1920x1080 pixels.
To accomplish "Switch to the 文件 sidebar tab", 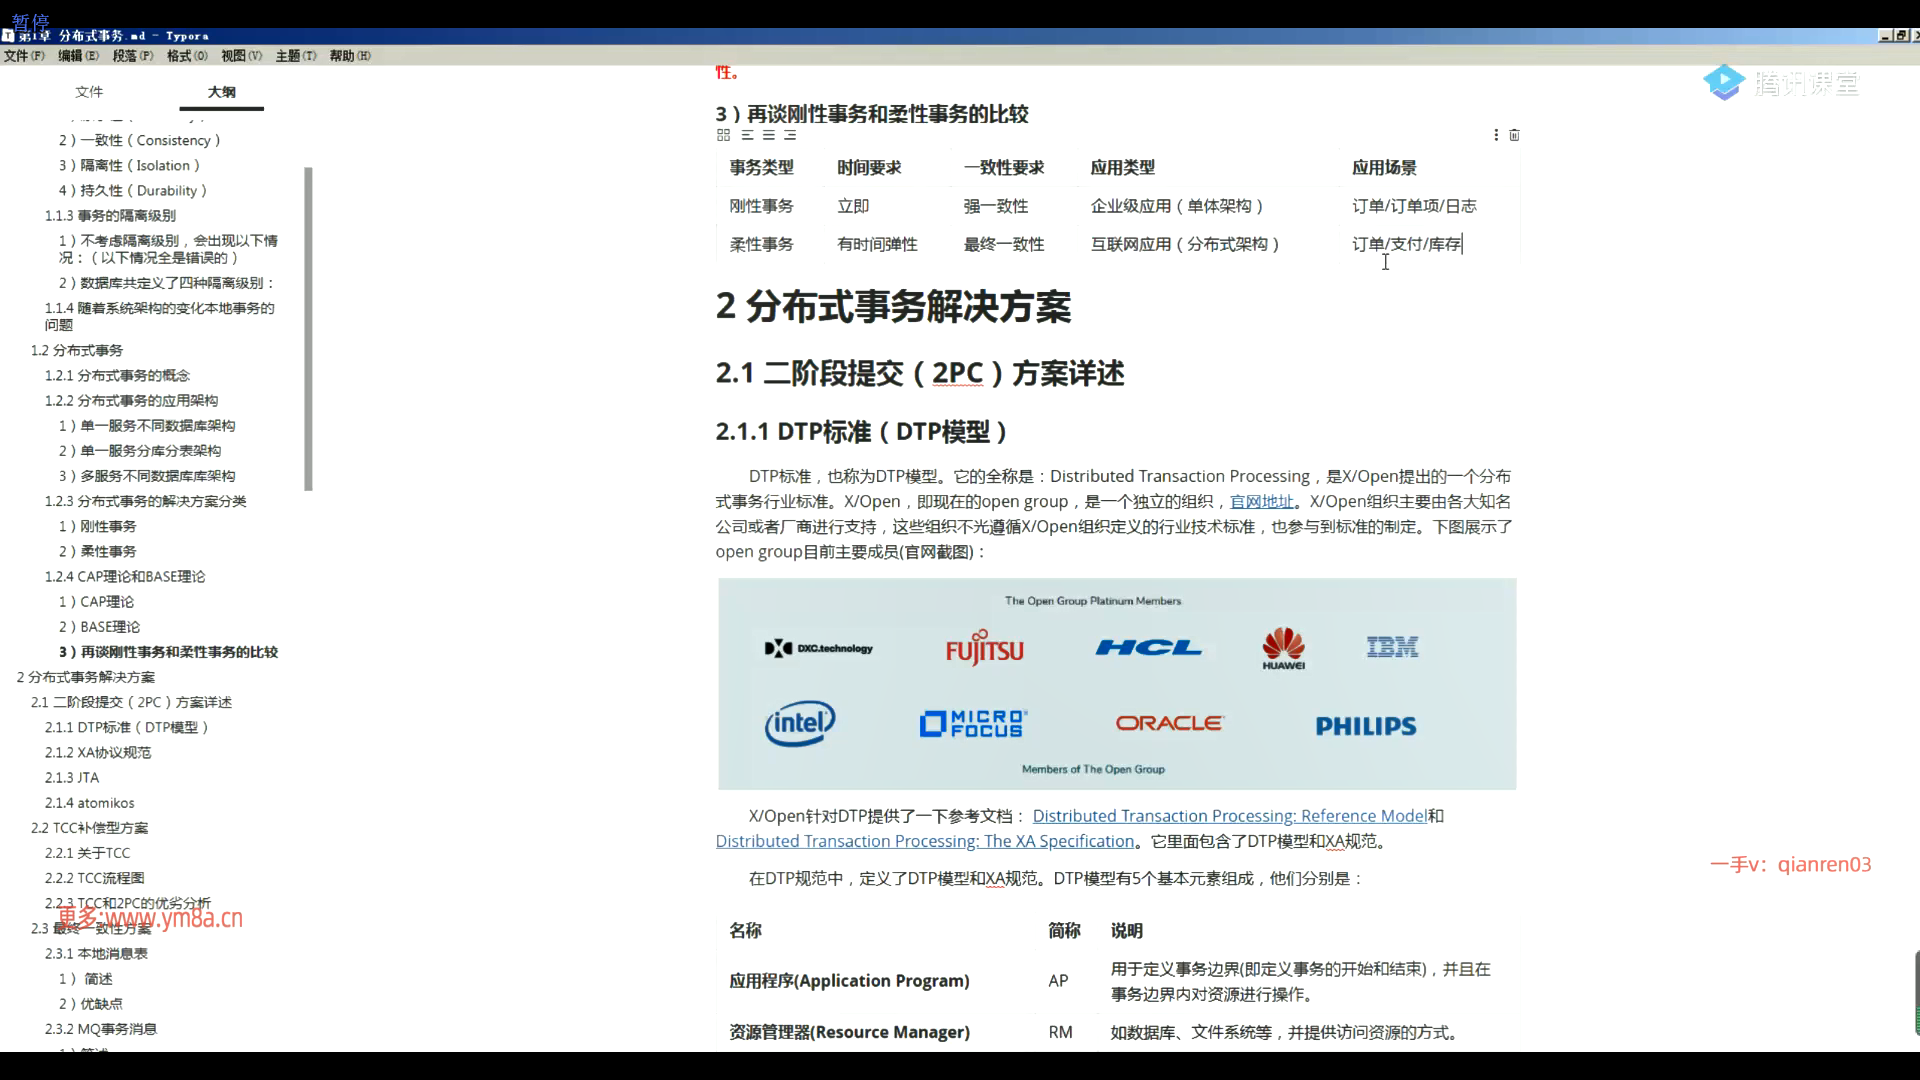I will 89,92.
